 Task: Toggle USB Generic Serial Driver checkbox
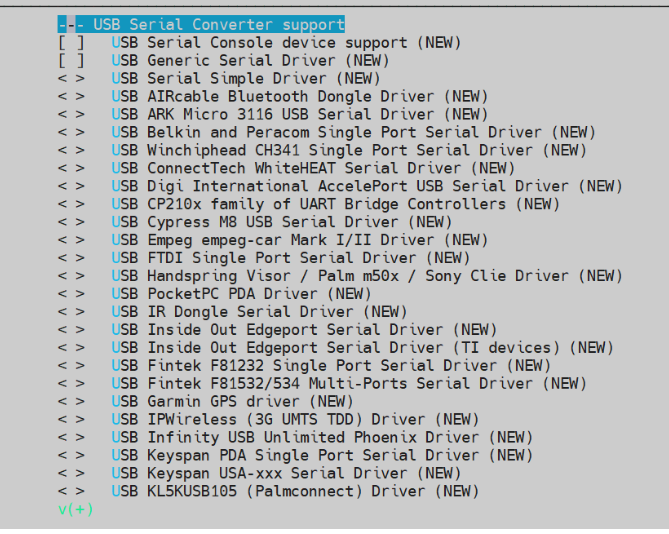click(x=71, y=61)
